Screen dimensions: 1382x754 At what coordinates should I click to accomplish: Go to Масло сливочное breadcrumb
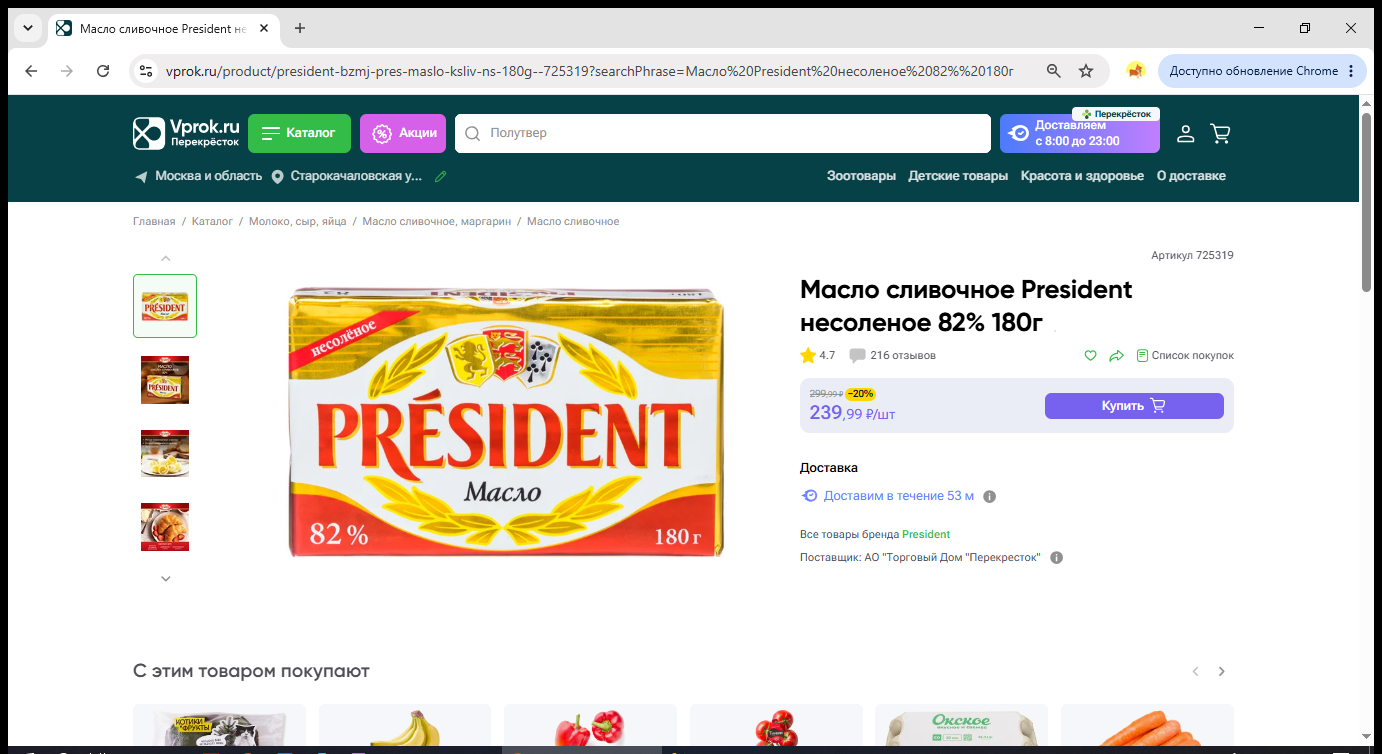coord(573,221)
